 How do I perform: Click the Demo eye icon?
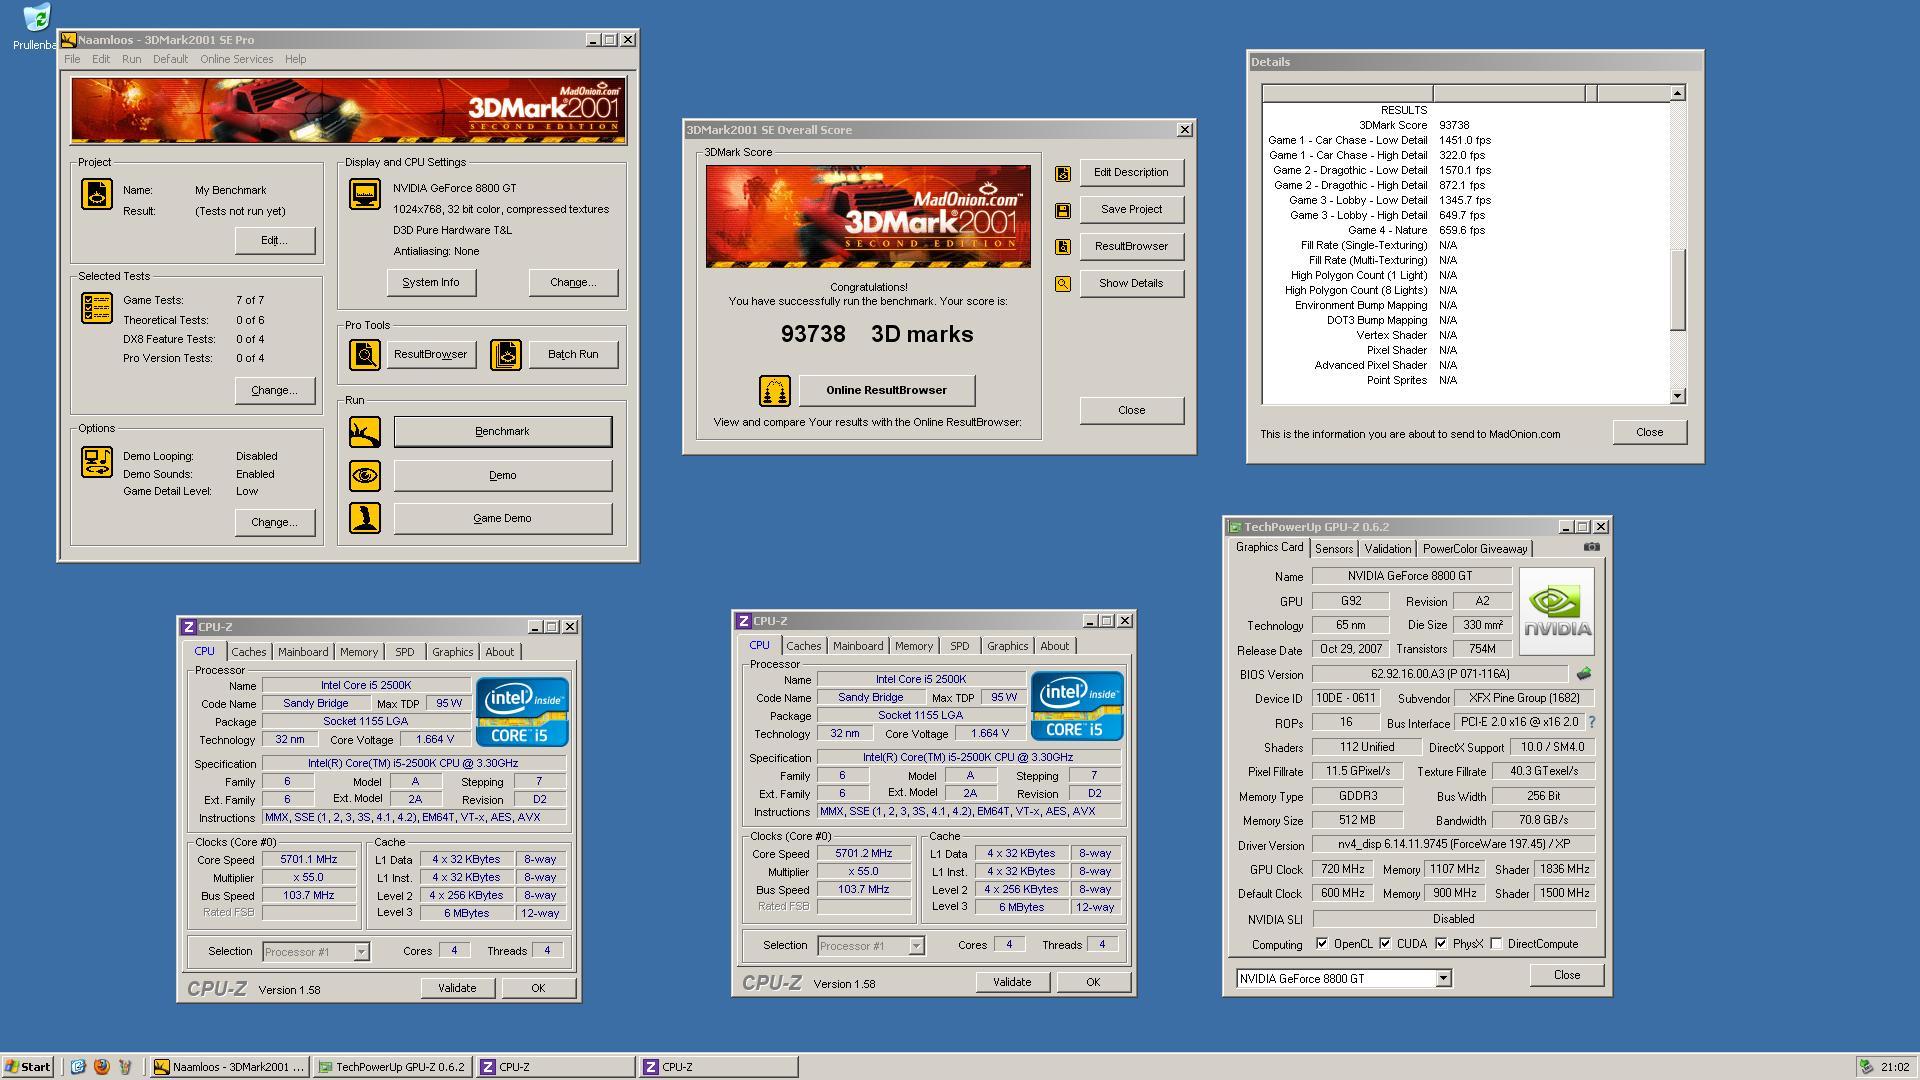[x=364, y=475]
